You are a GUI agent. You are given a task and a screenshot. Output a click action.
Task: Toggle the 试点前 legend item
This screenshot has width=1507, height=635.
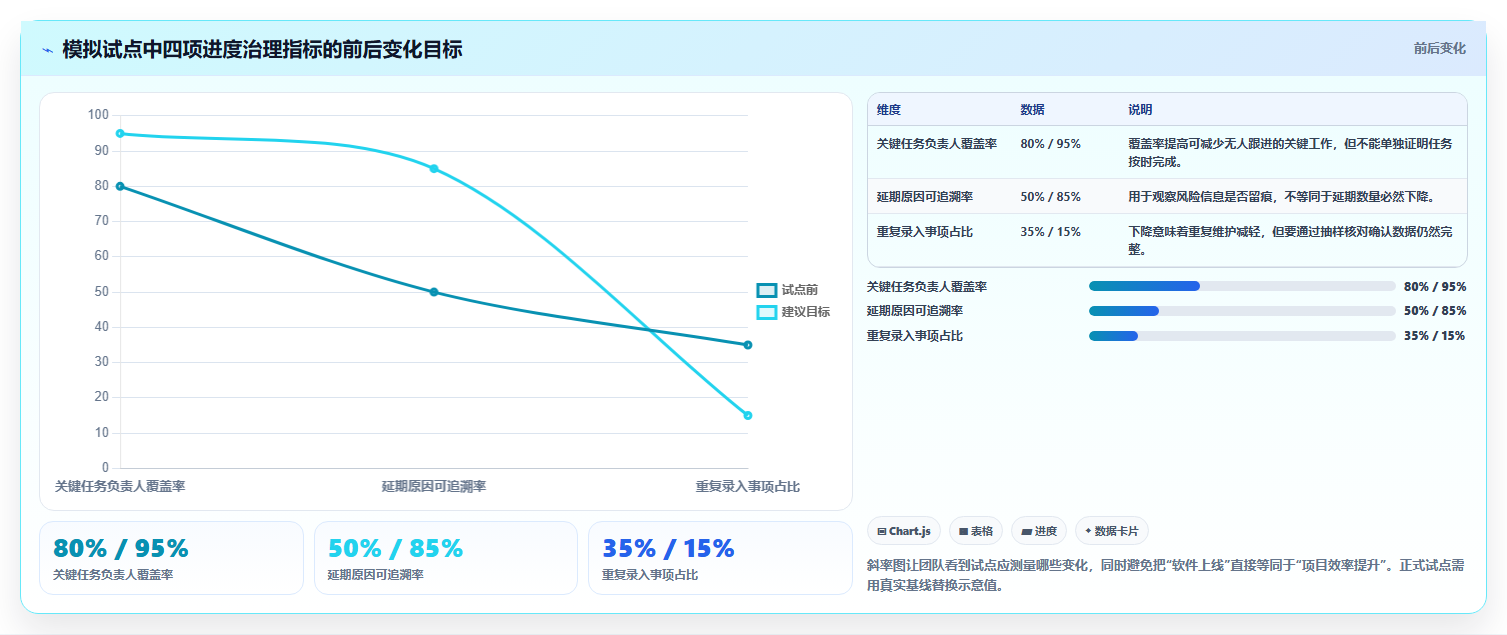click(788, 290)
